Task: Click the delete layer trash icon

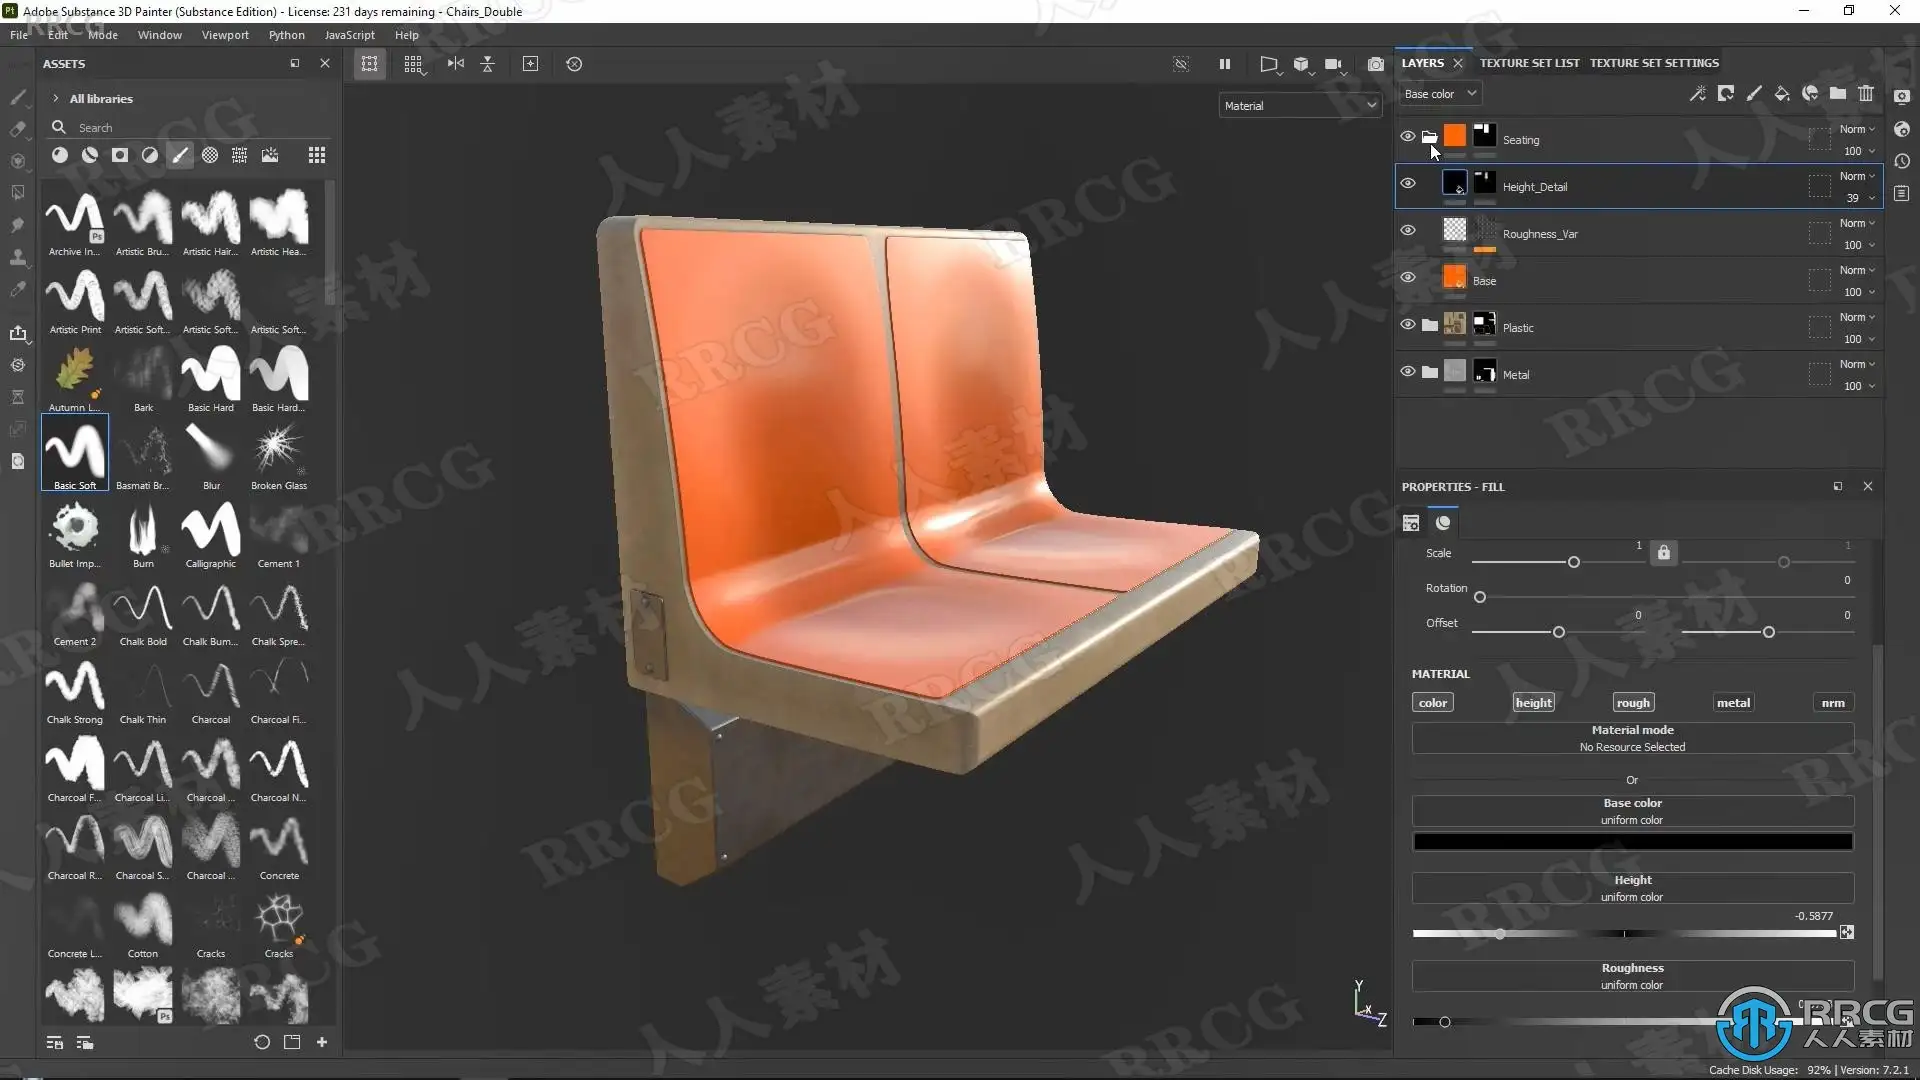Action: (1866, 94)
